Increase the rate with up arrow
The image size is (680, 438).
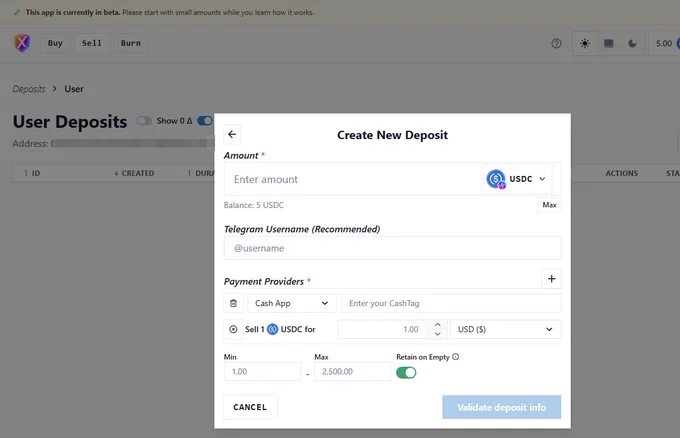437,324
